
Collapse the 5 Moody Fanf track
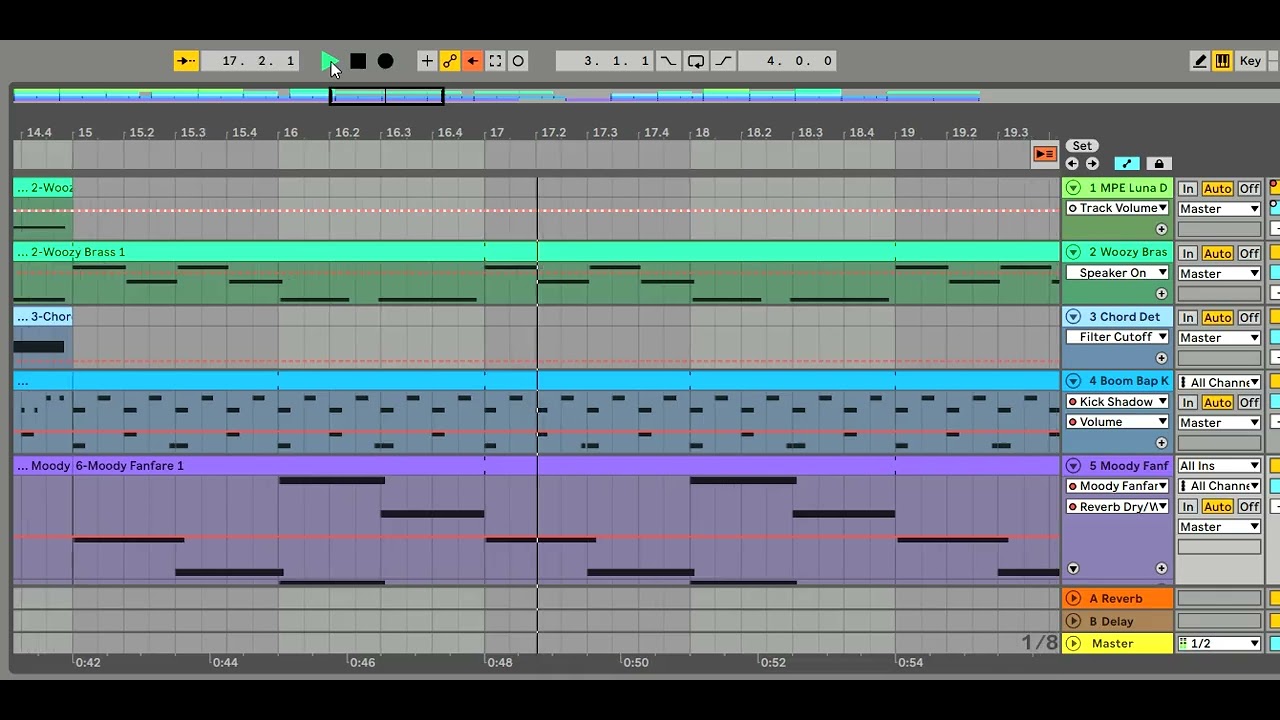[1073, 466]
